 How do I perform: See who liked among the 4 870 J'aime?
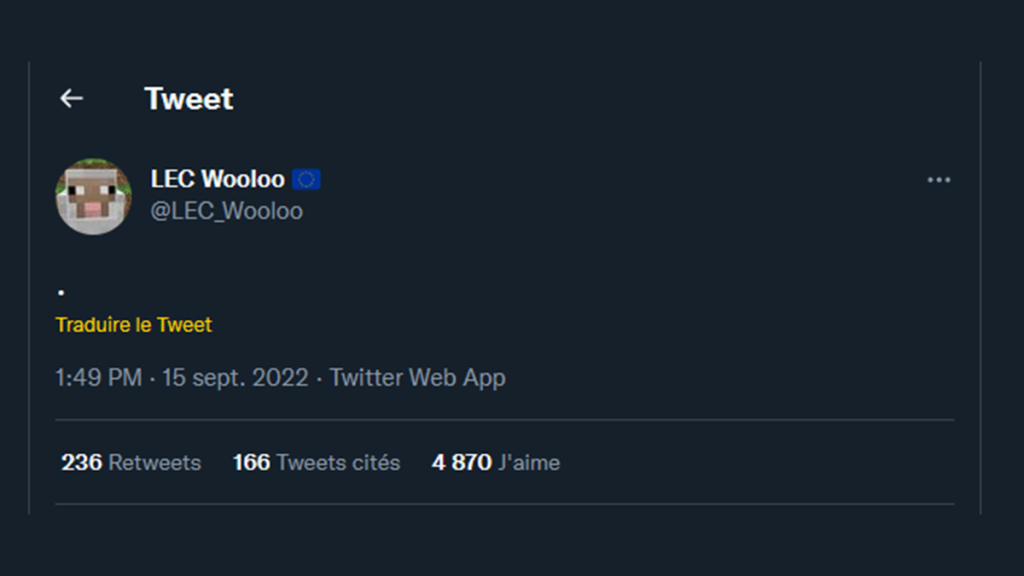pos(497,462)
